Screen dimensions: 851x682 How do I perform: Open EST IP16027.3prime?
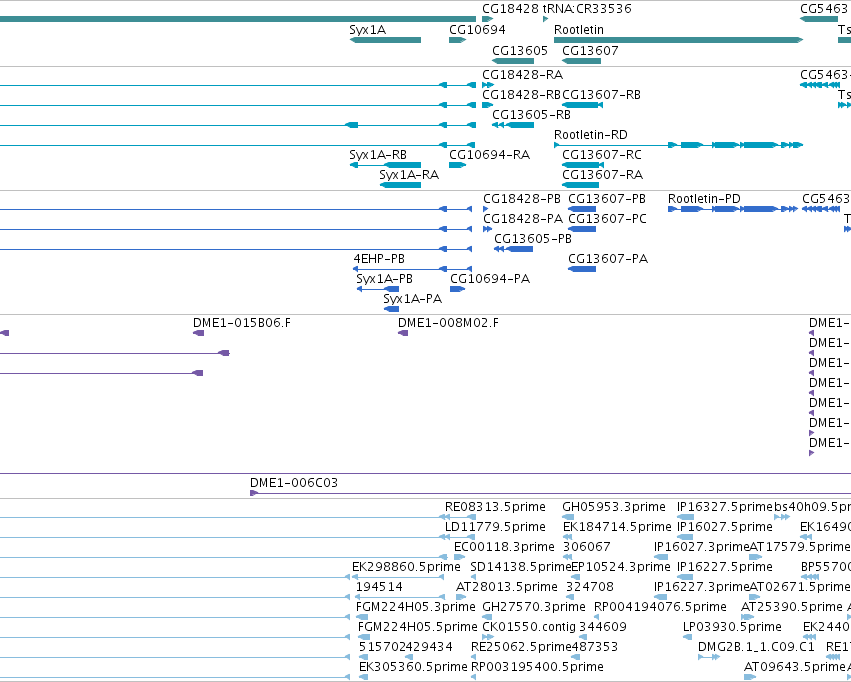[x=702, y=547]
